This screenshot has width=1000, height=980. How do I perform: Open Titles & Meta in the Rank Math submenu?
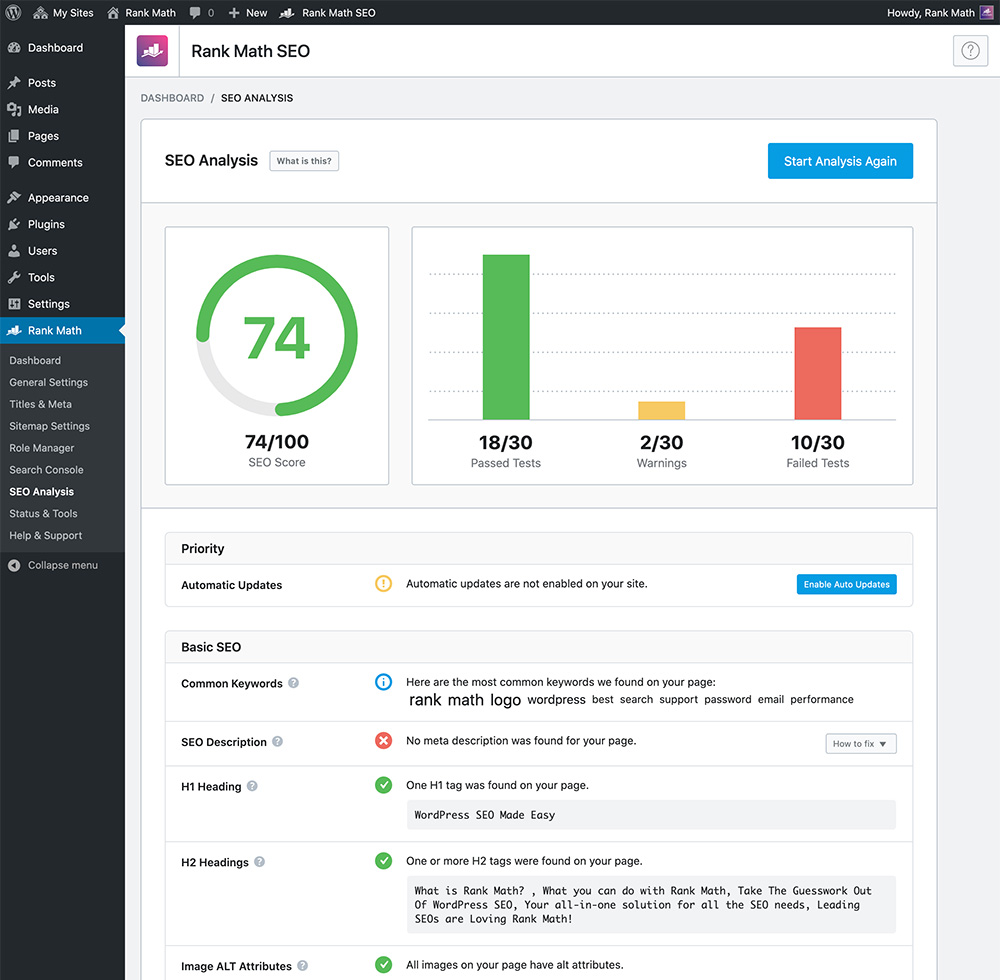click(x=38, y=404)
